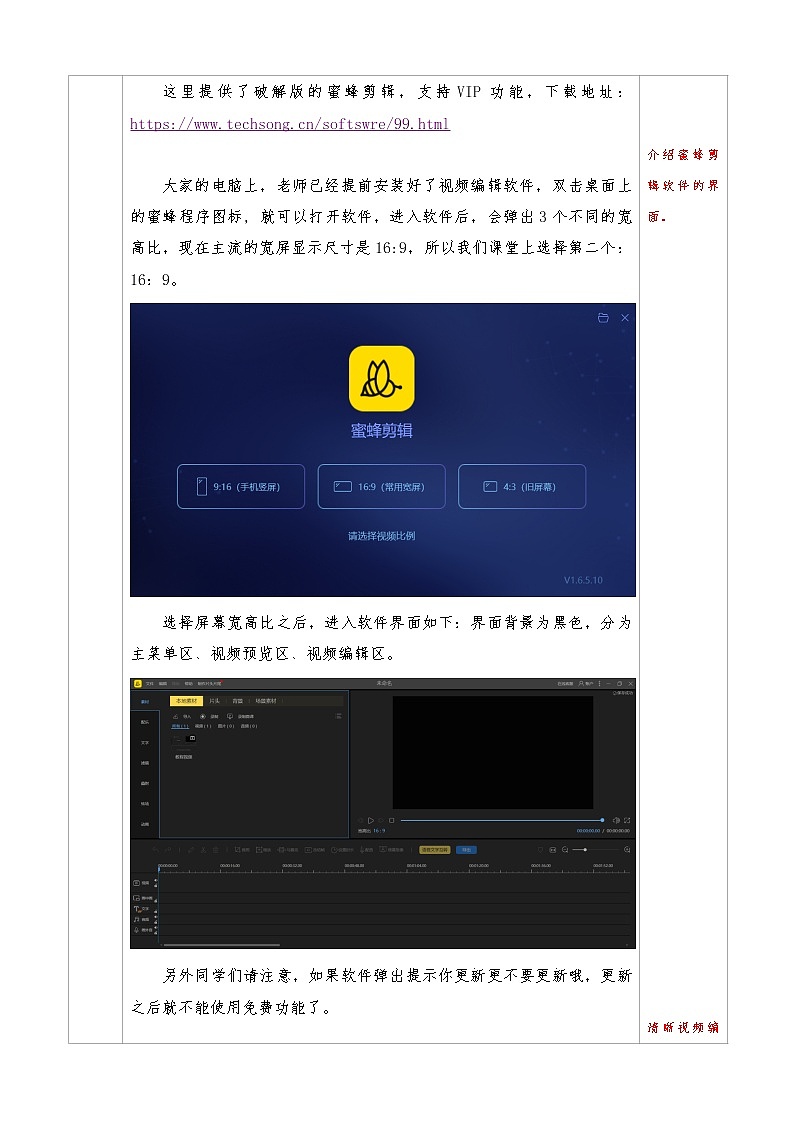Click the undo arrow in the timeline toolbar
794x1123 pixels.
(x=155, y=849)
